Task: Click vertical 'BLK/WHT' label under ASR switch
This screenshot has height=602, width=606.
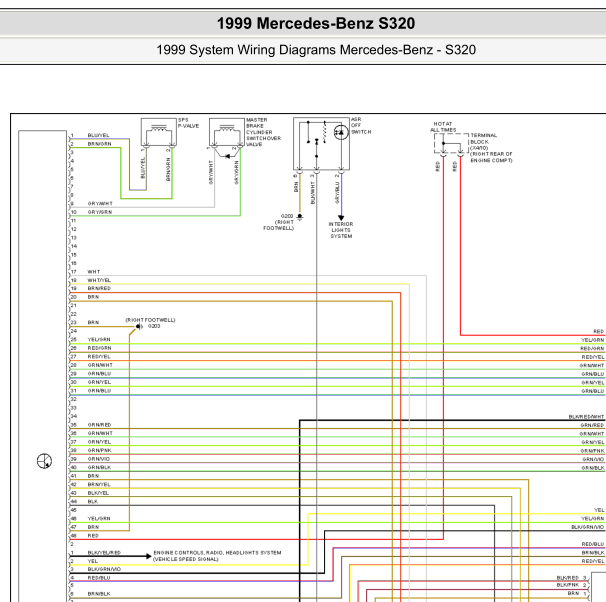Action: coord(313,193)
